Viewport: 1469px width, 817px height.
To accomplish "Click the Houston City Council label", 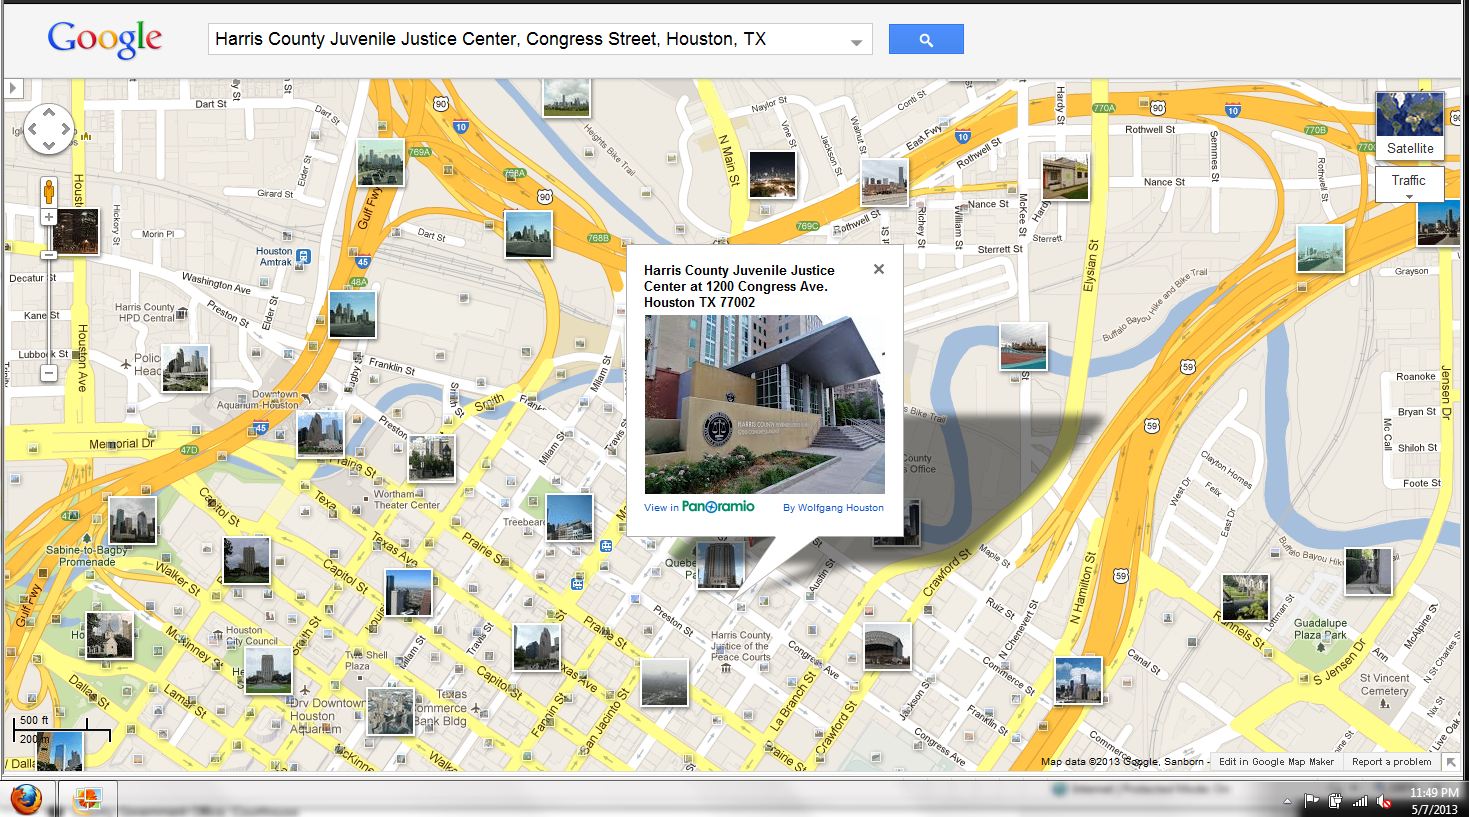I will [251, 636].
